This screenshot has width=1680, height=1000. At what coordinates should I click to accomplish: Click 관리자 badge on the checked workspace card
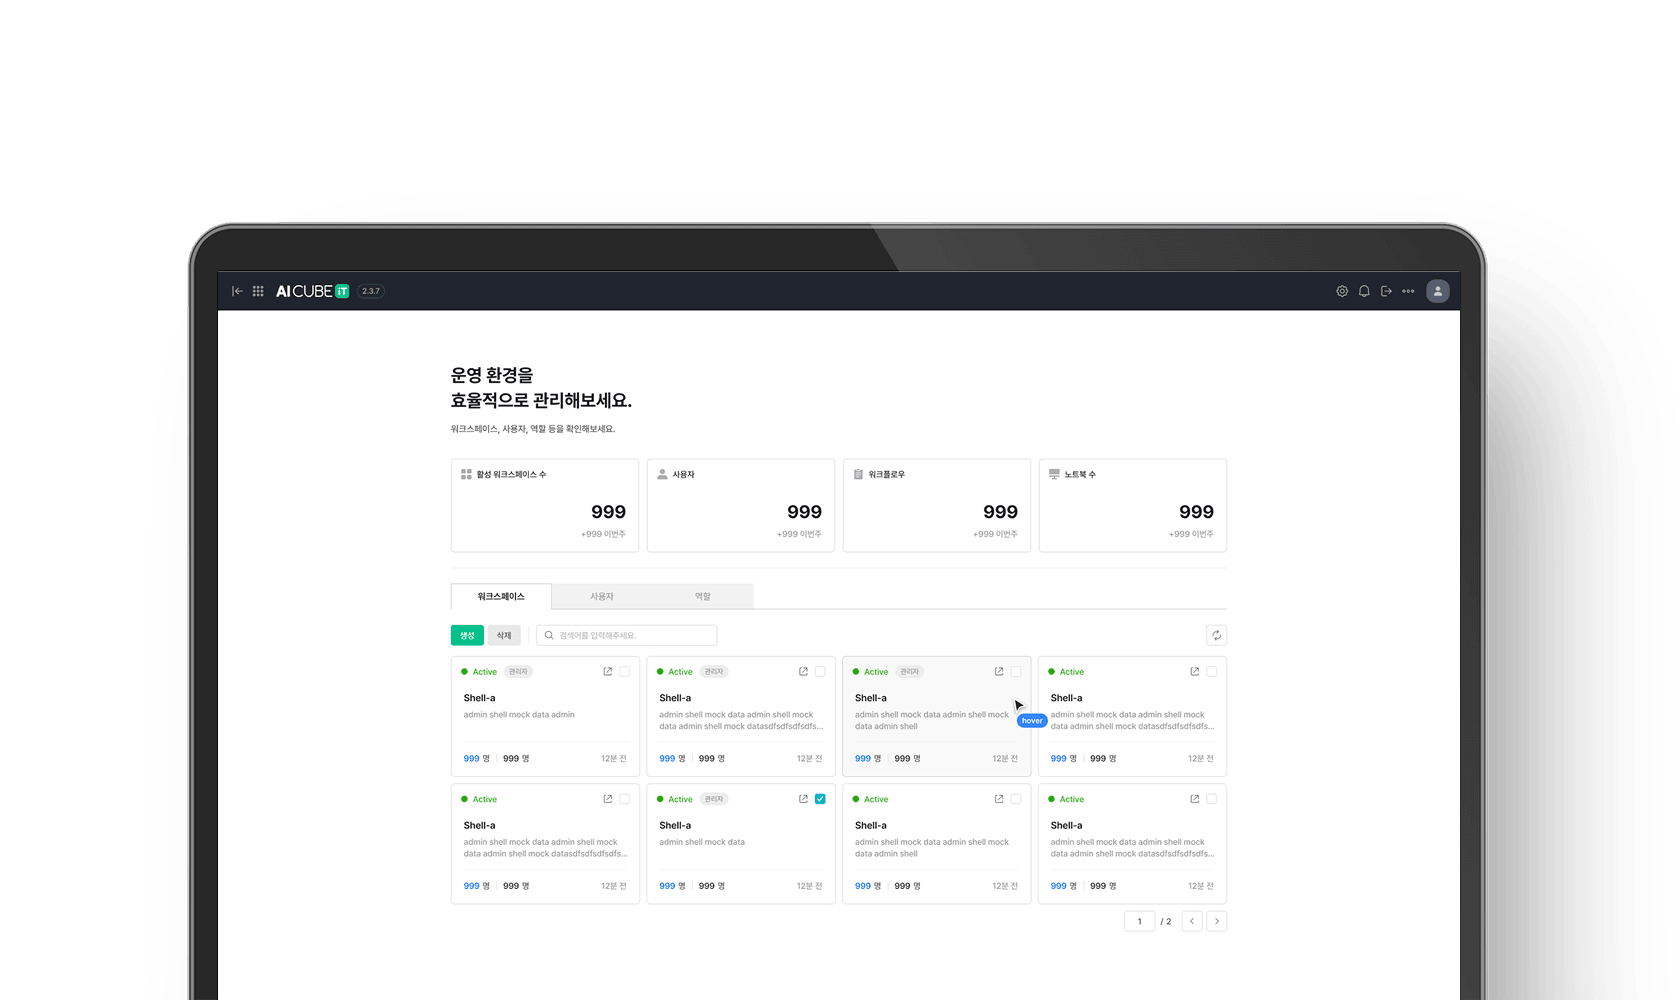click(714, 799)
